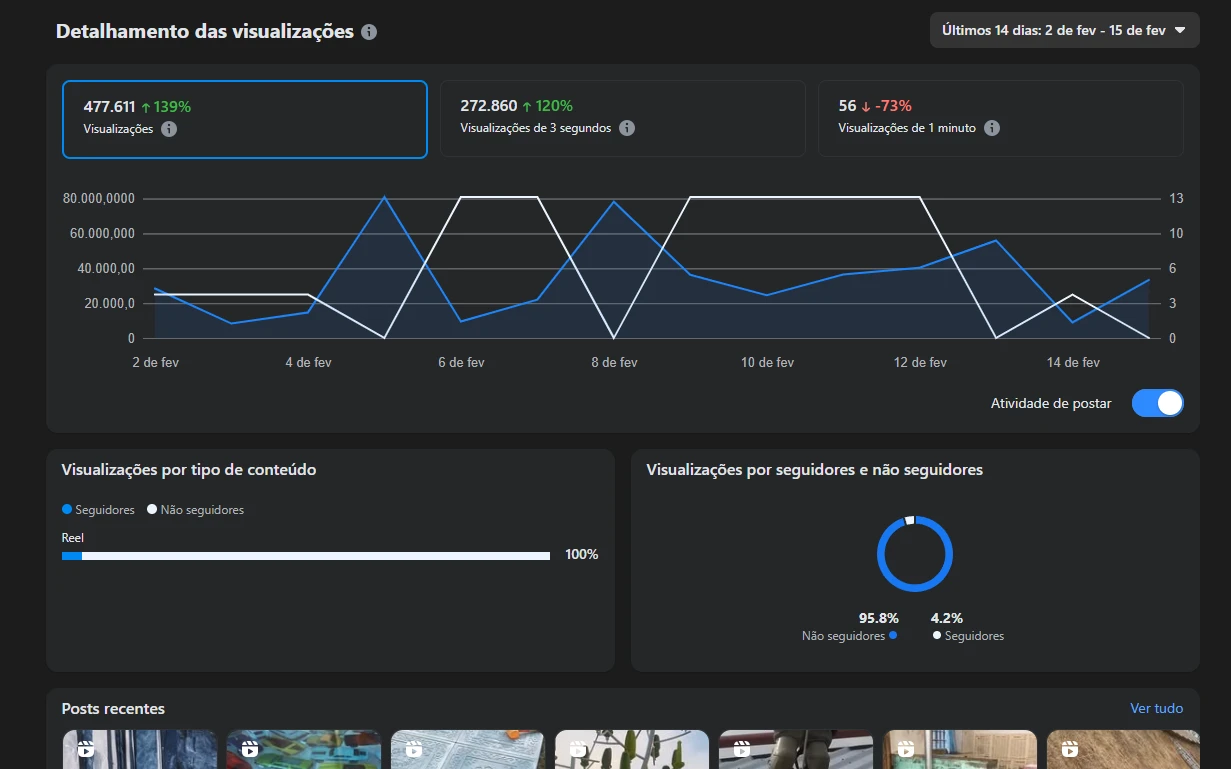Viewport: 1231px width, 769px height.
Task: Toggle the Seguidores legend dot in content type
Action: coord(67,509)
